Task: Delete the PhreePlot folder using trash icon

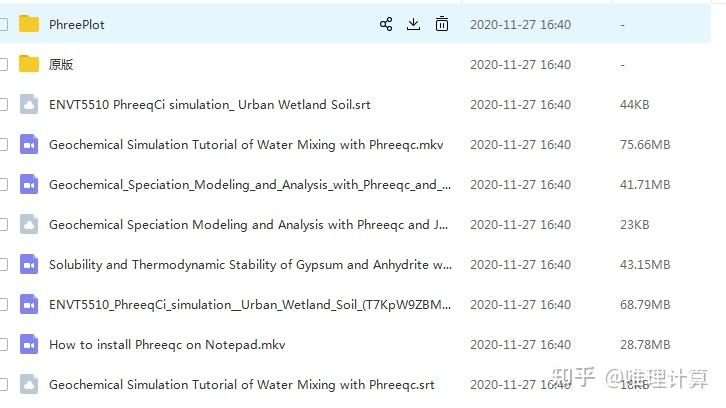Action: point(441,24)
